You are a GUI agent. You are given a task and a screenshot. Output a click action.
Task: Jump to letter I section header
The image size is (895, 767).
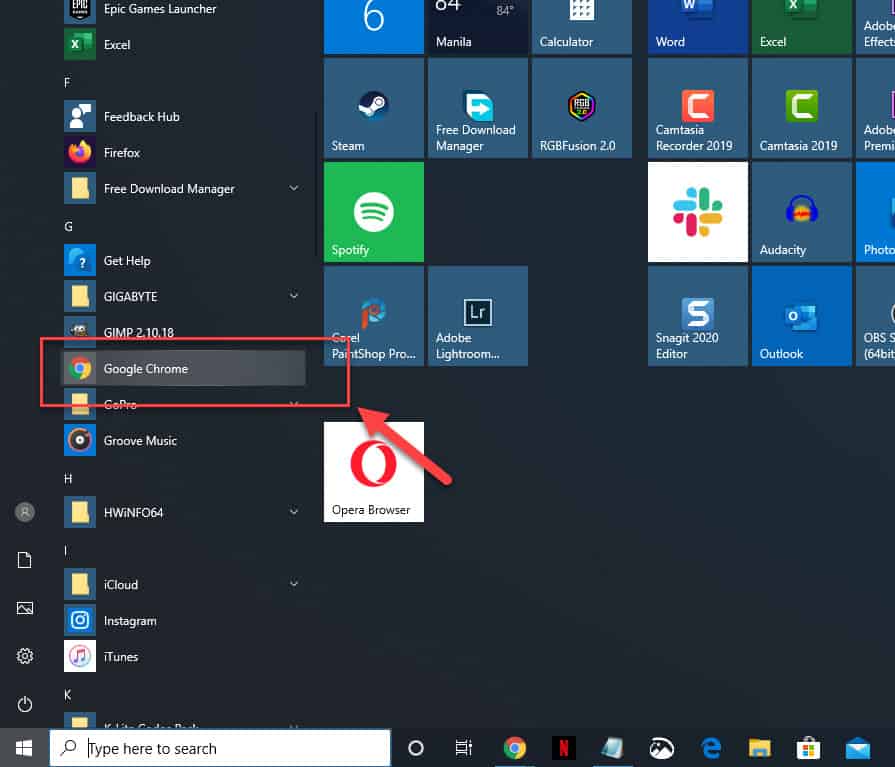pos(66,551)
